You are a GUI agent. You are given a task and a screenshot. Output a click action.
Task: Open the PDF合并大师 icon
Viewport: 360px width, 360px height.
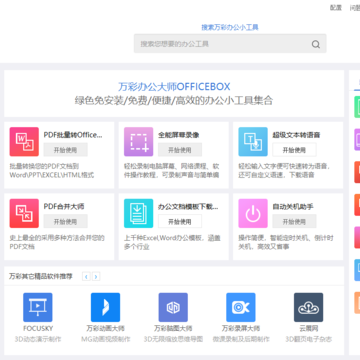24,213
